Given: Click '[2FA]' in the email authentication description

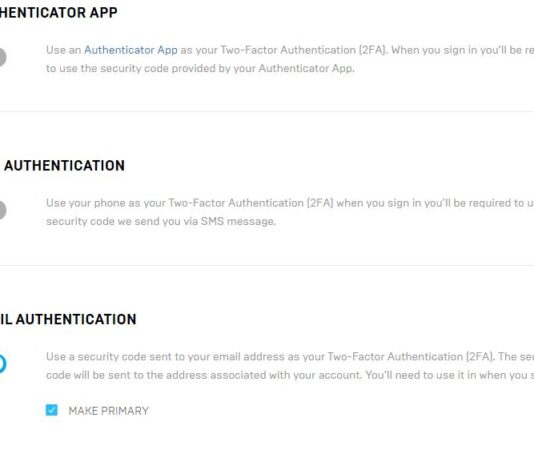Looking at the screenshot, I should 481,357.
